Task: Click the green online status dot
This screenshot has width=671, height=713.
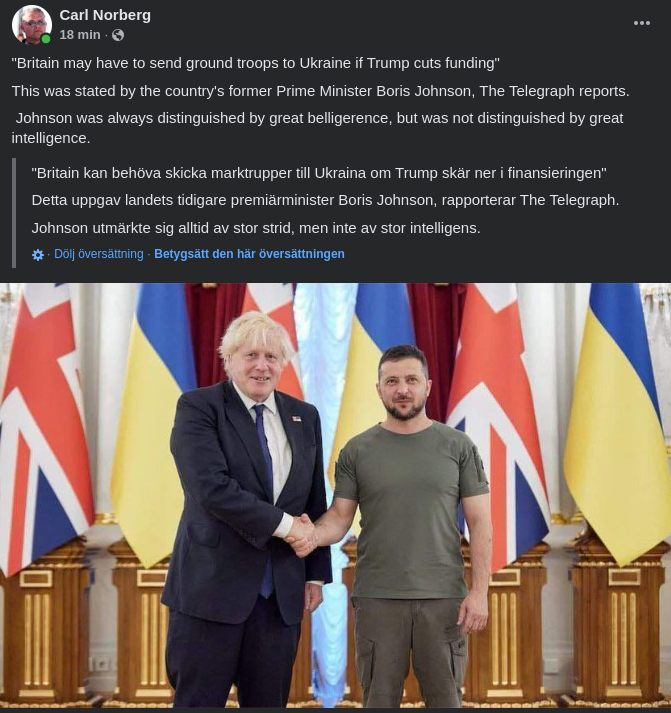Action: [46, 39]
